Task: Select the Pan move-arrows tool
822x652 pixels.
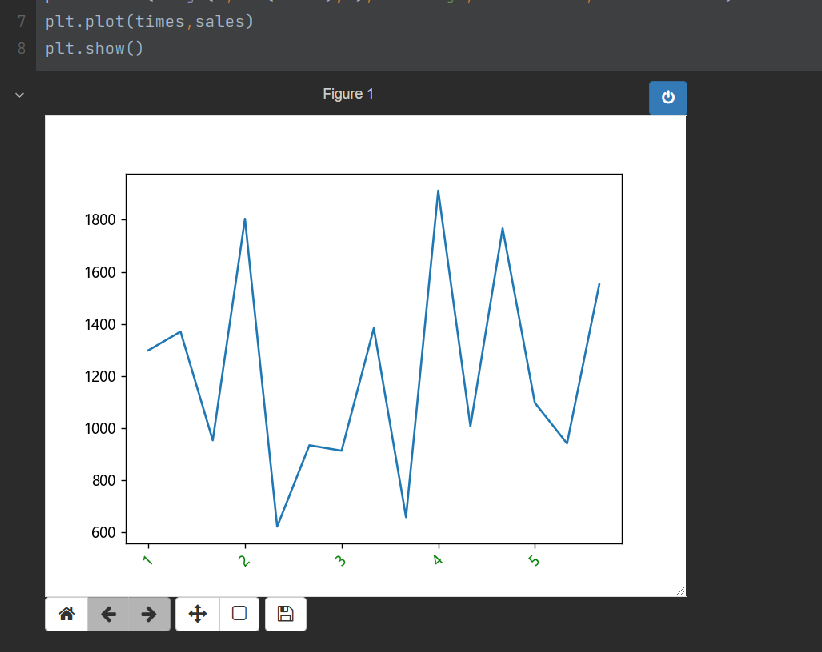Action: coord(197,614)
